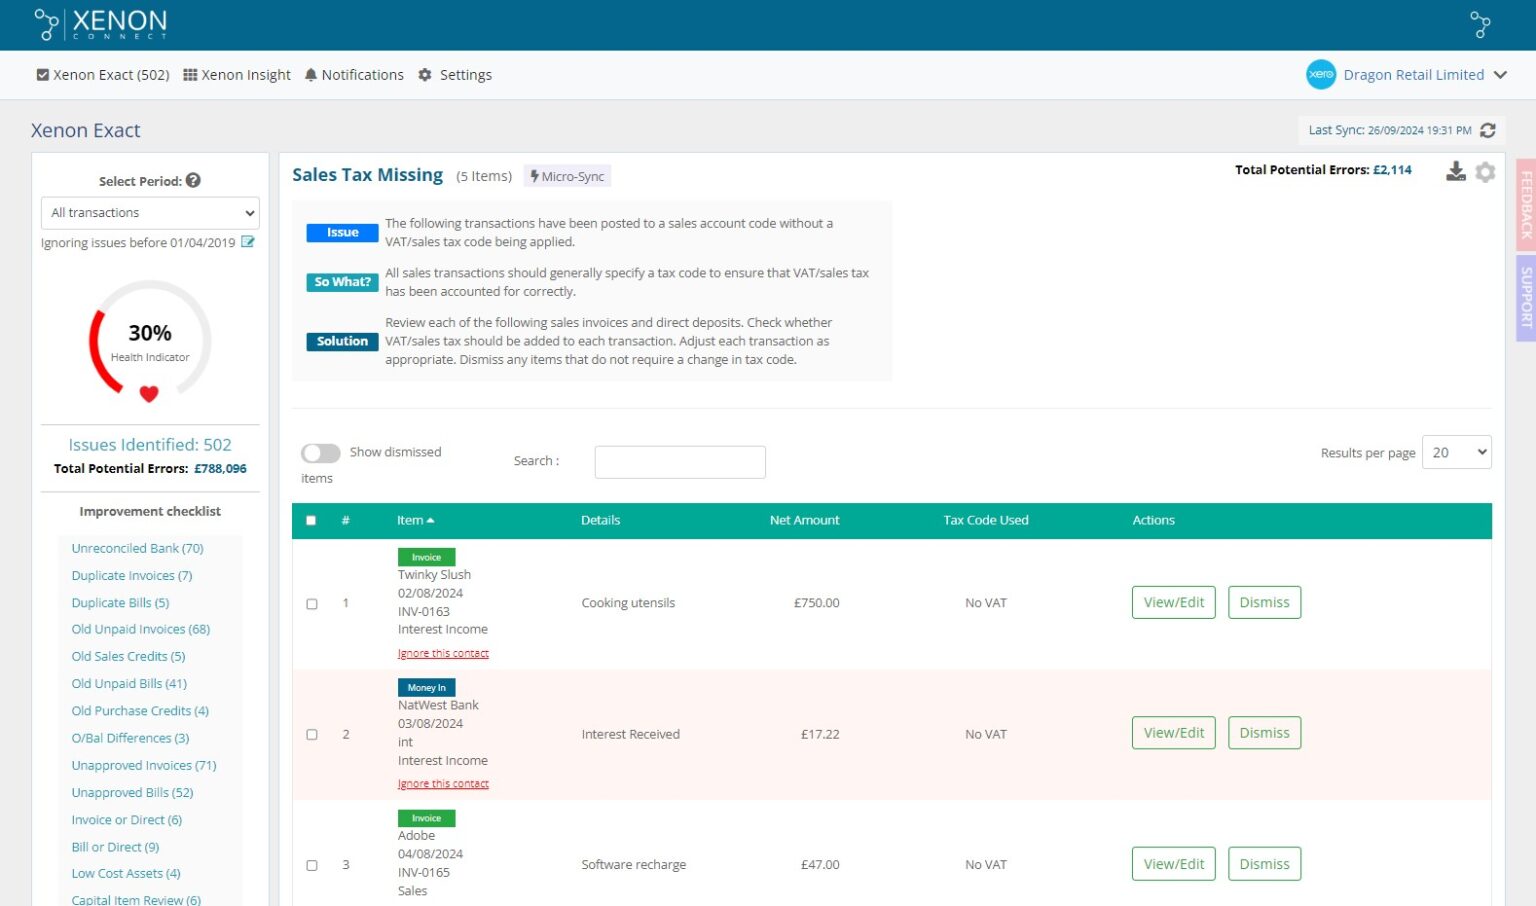The width and height of the screenshot is (1536, 906).
Task: Click the Xero organisation logo icon
Action: pos(1320,75)
